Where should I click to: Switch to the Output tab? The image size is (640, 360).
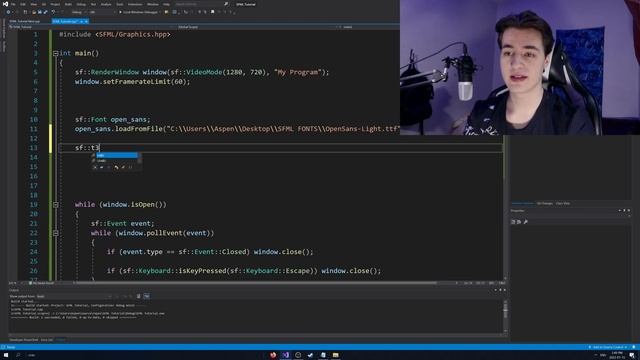tap(60, 340)
